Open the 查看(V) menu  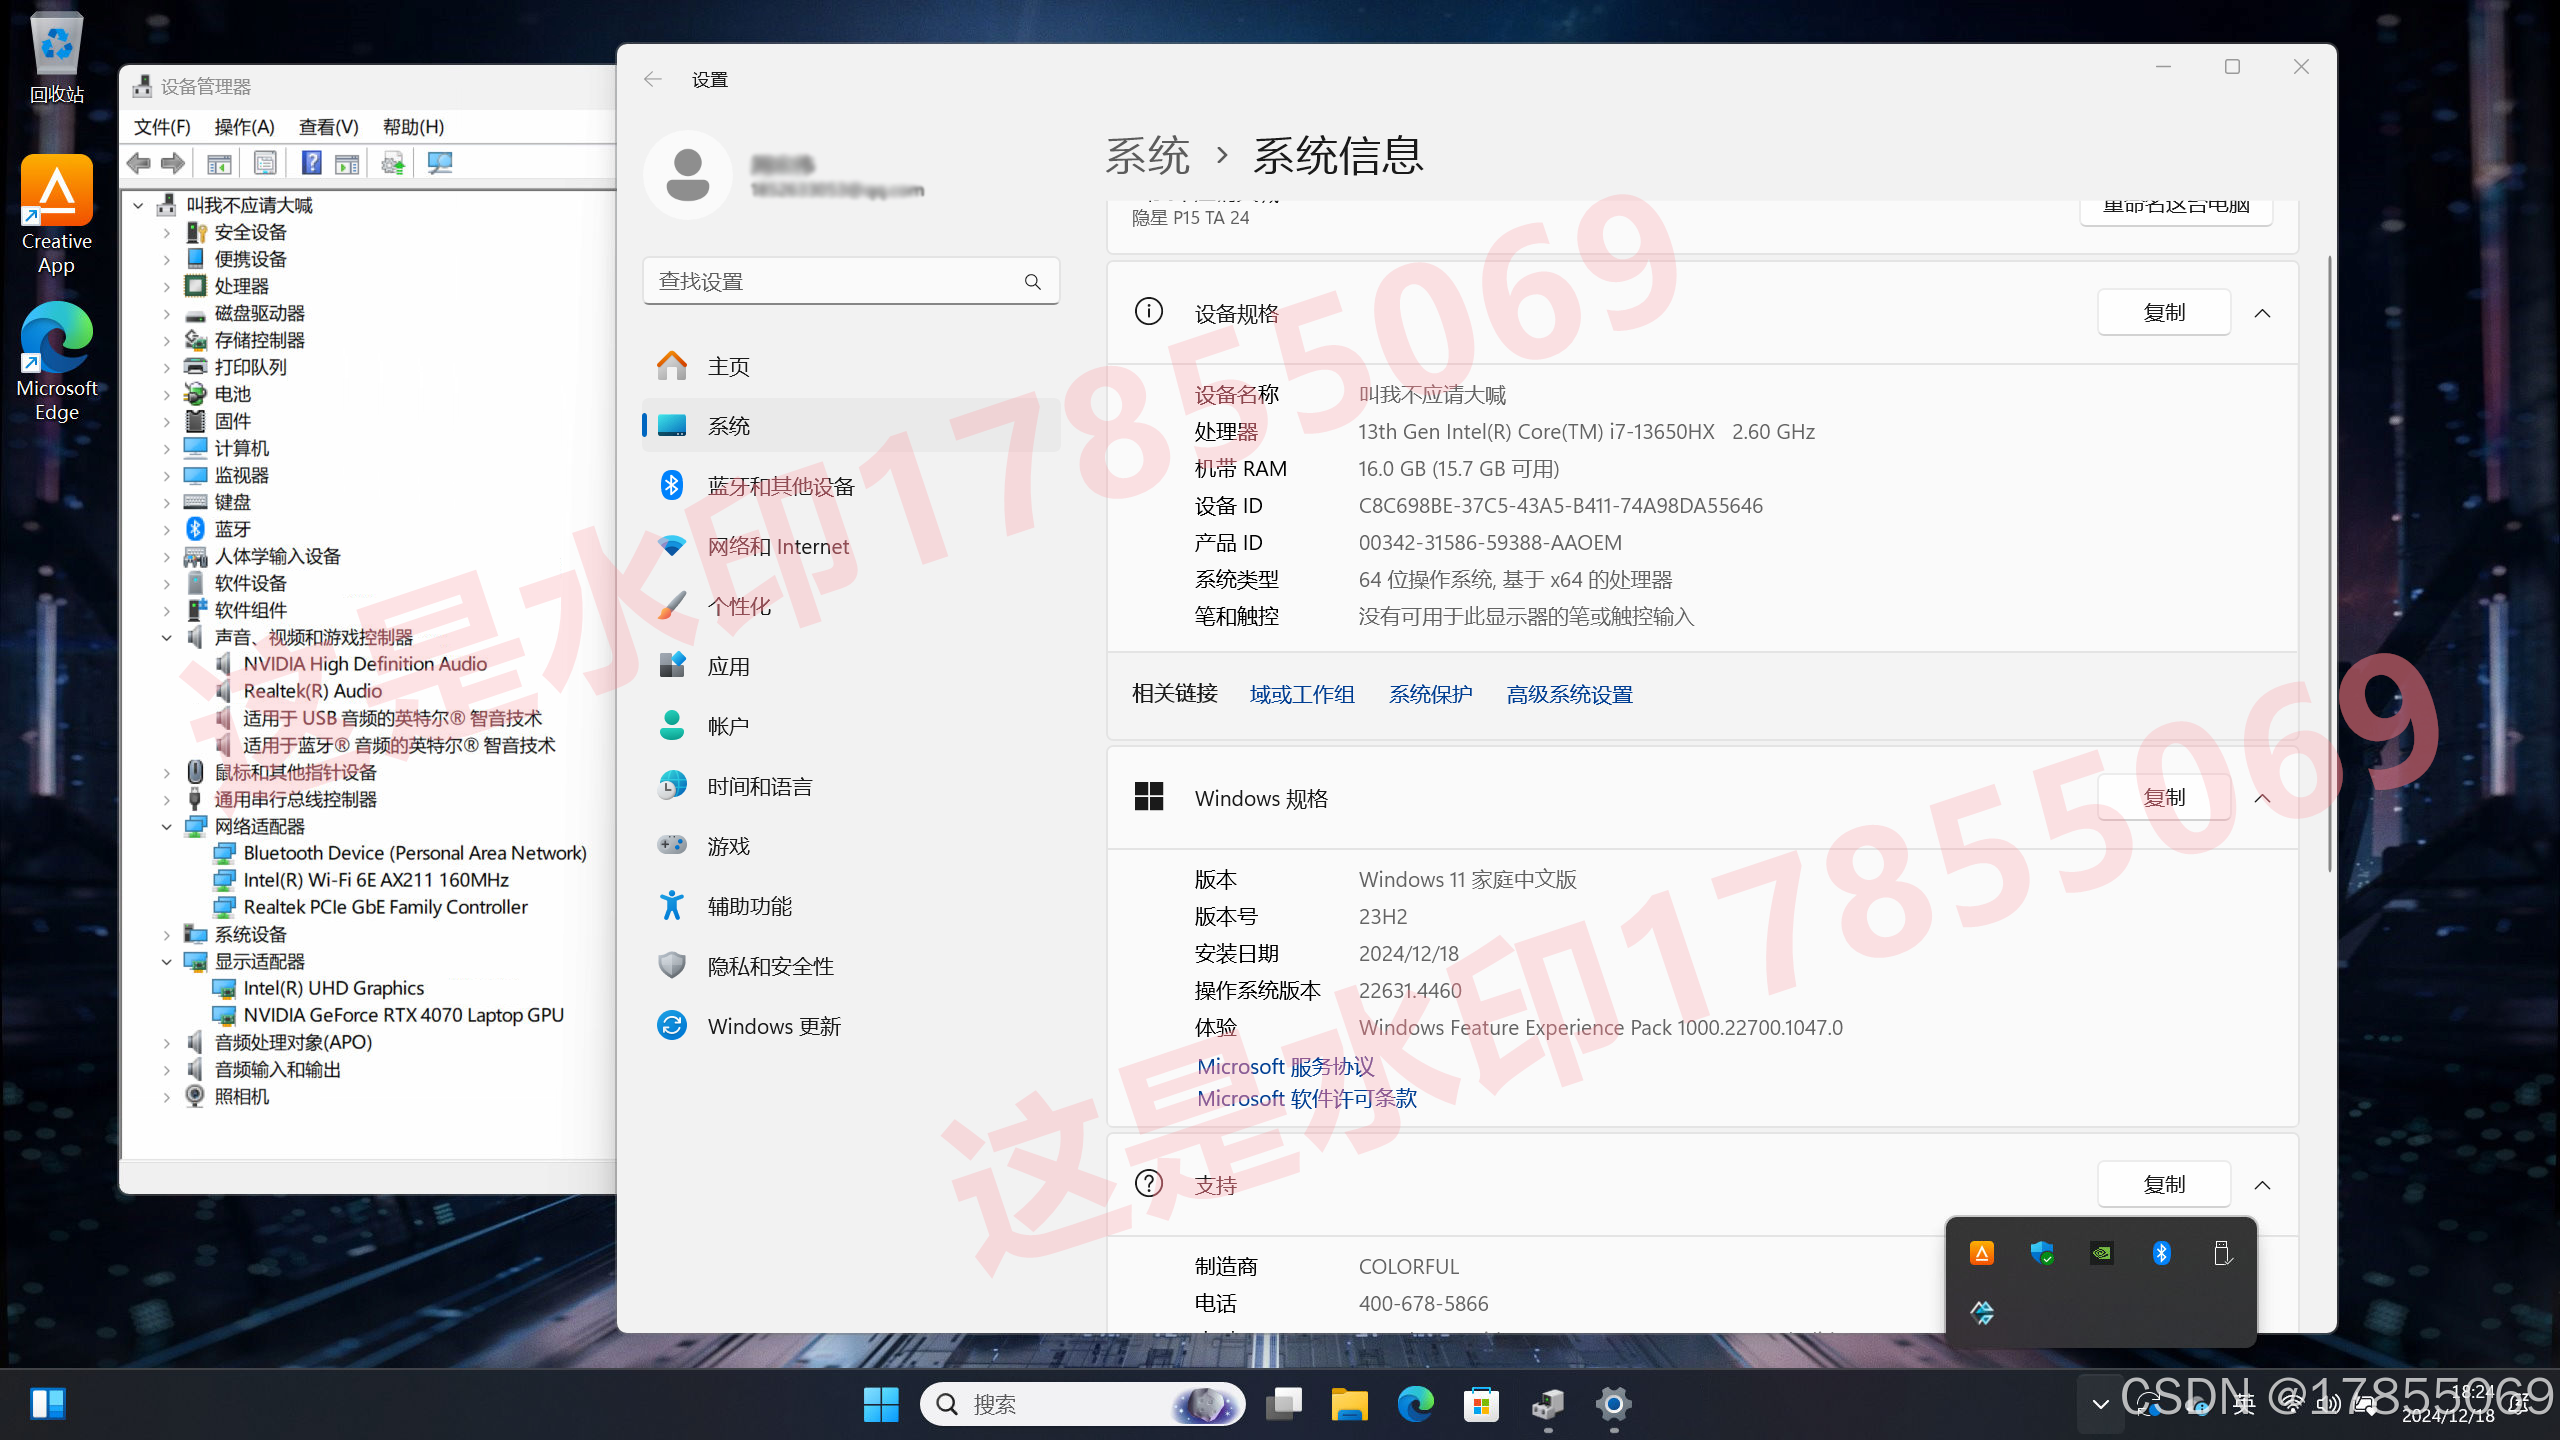[328, 127]
